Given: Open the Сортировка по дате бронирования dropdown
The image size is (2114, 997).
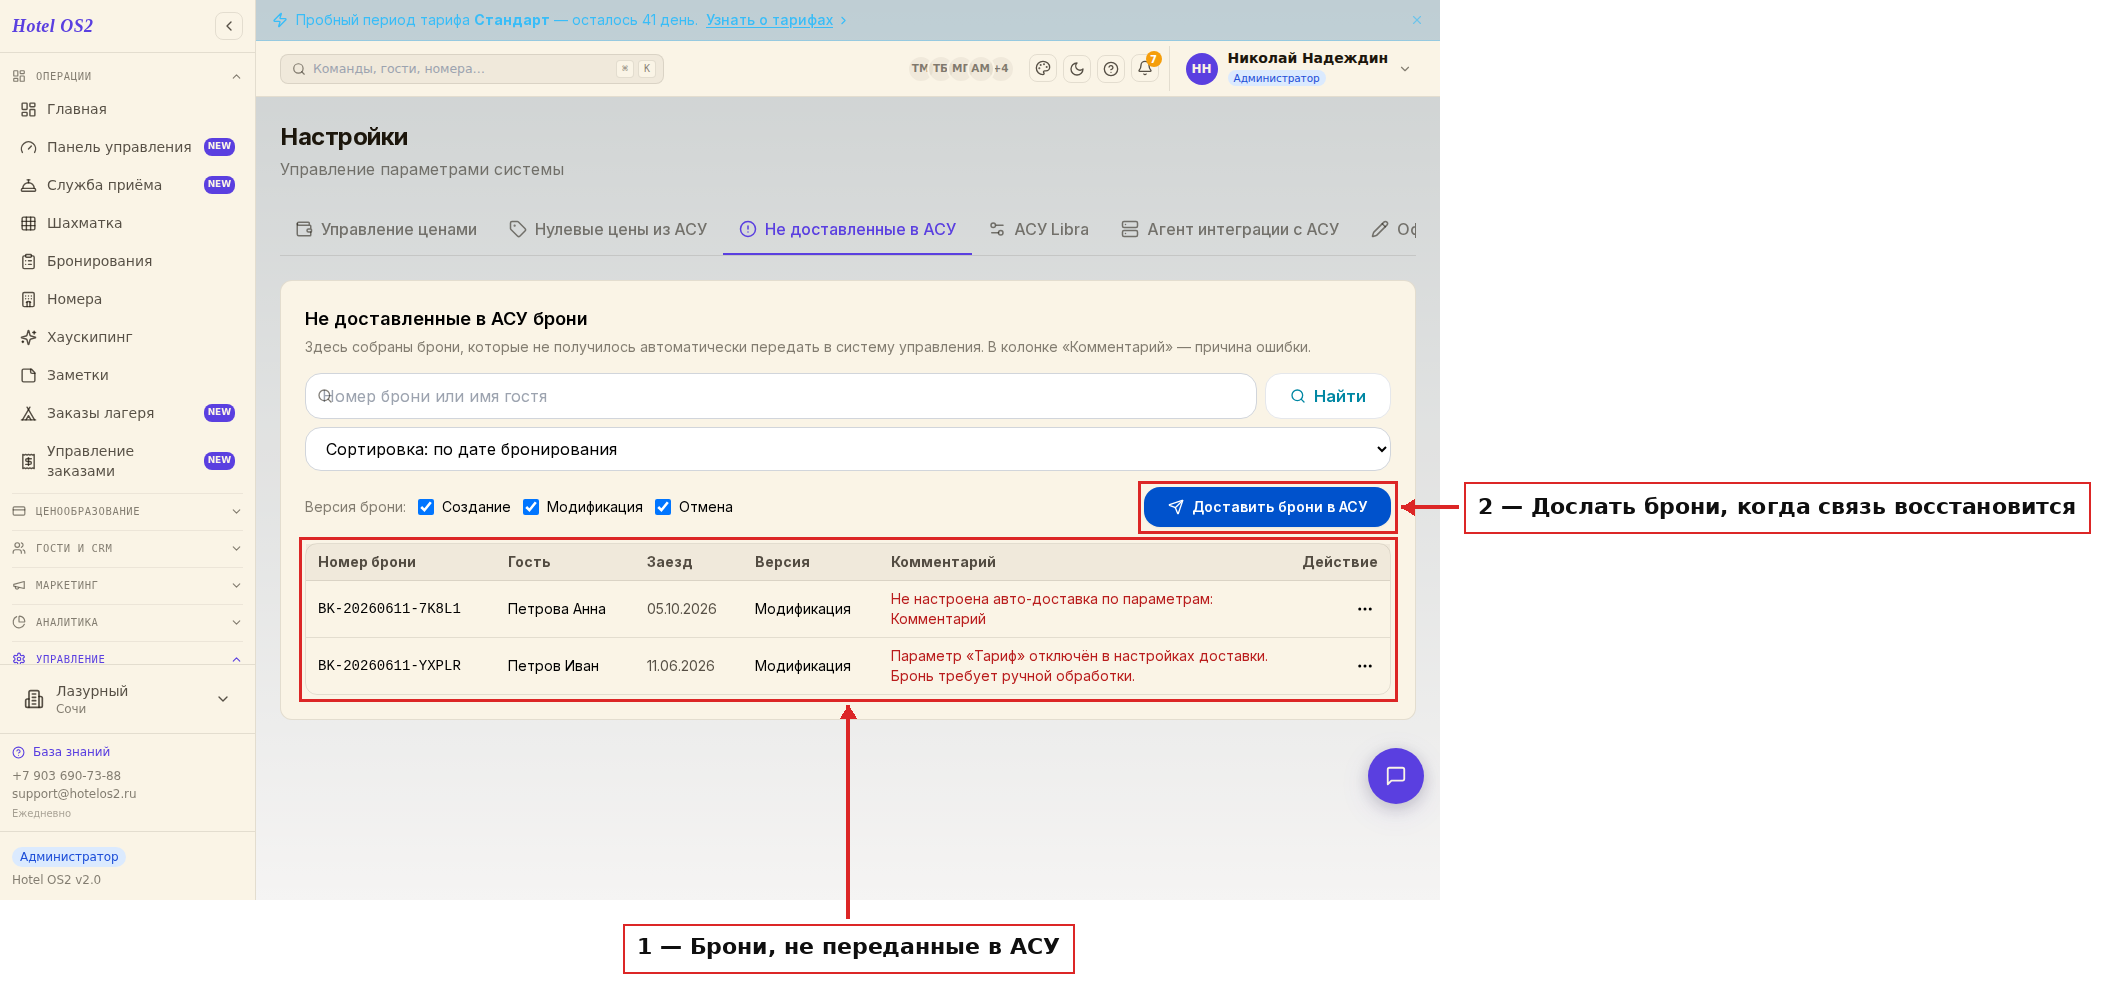Looking at the screenshot, I should point(848,449).
